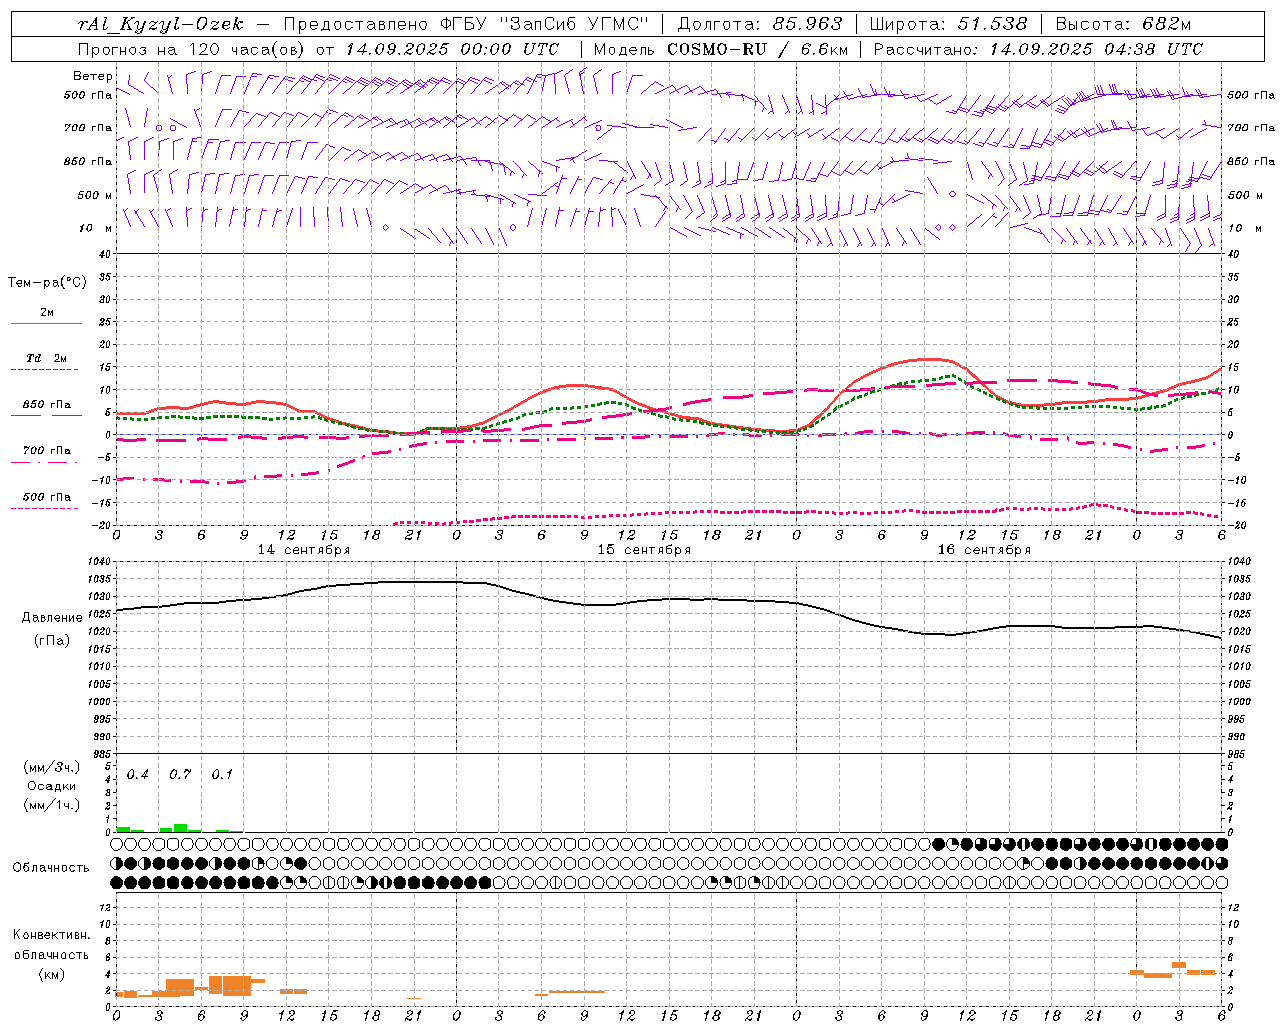Click the '10 м' wind level label on left
1280x1024 pixels.
click(x=95, y=228)
